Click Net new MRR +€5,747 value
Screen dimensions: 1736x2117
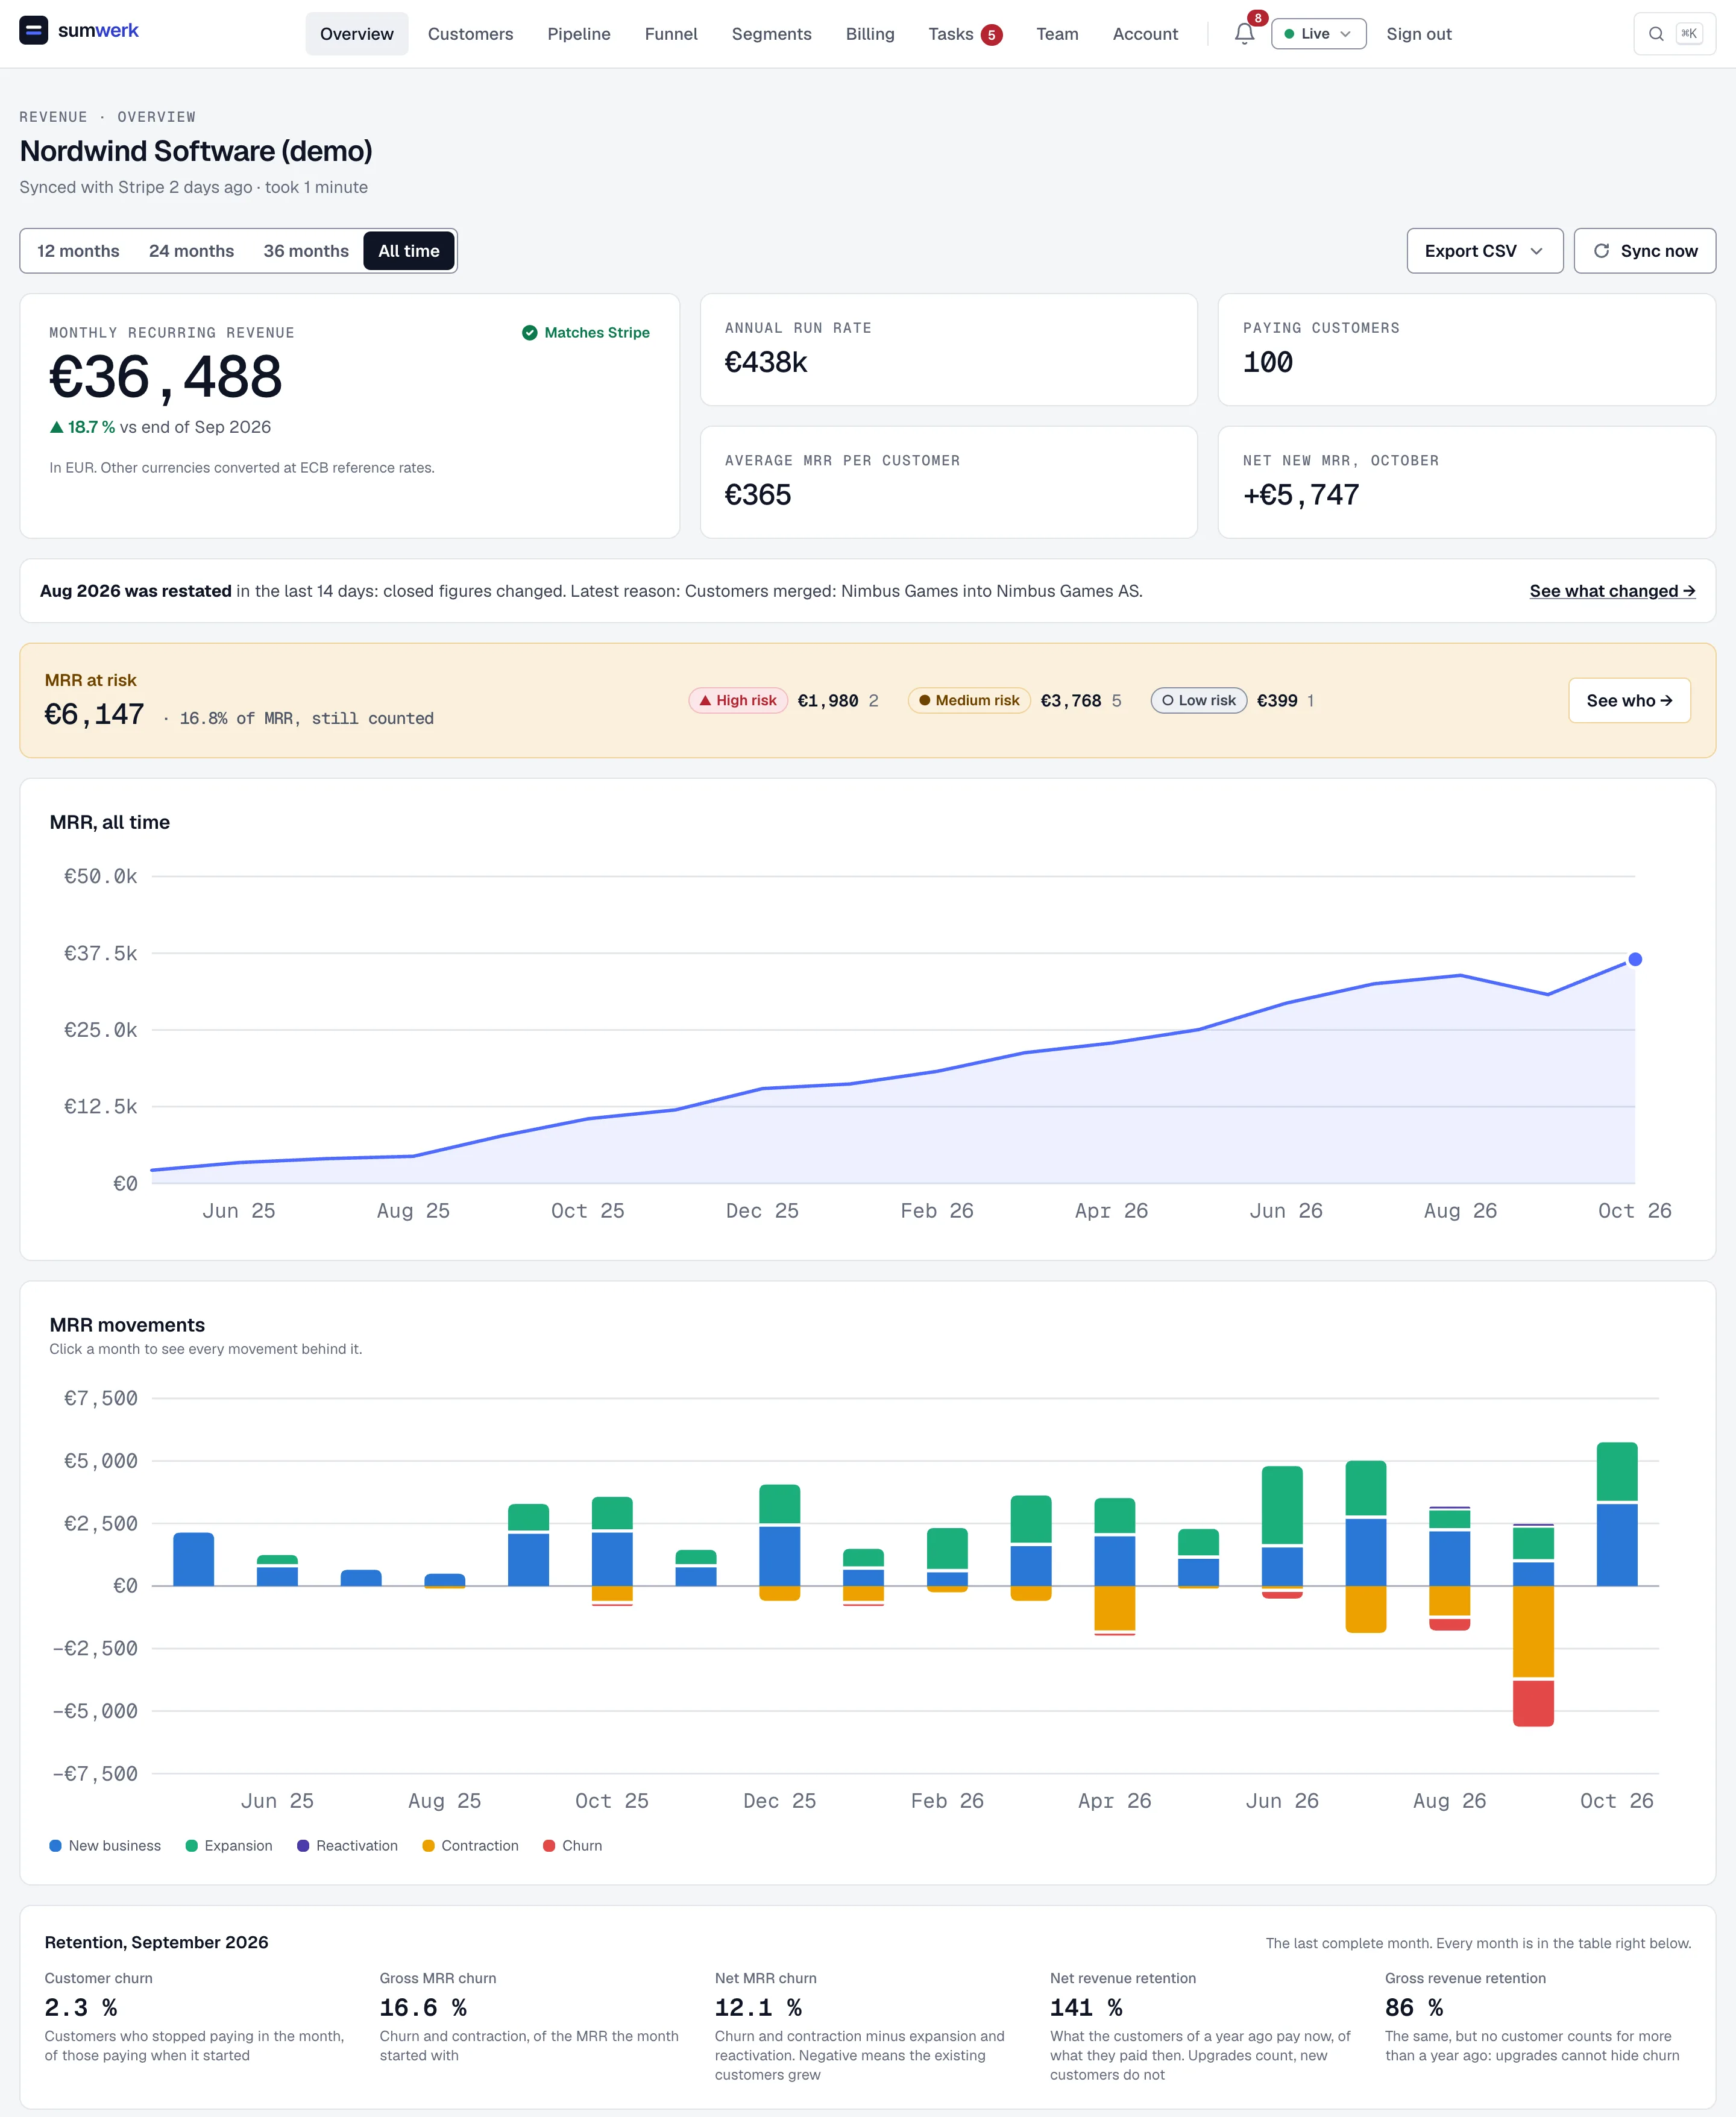coord(1301,495)
